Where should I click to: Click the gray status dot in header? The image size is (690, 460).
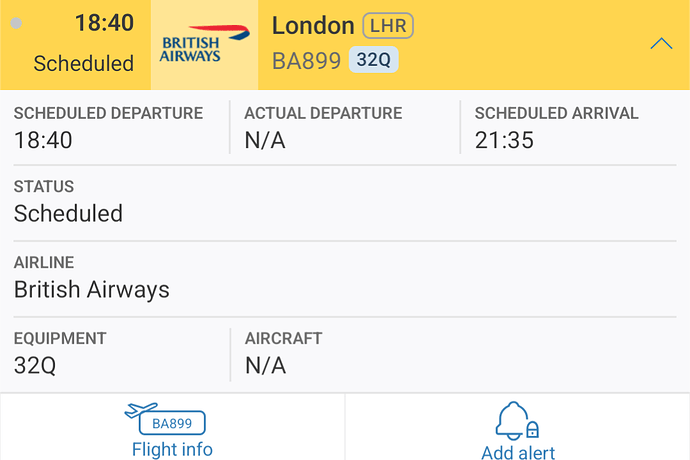tap(16, 23)
